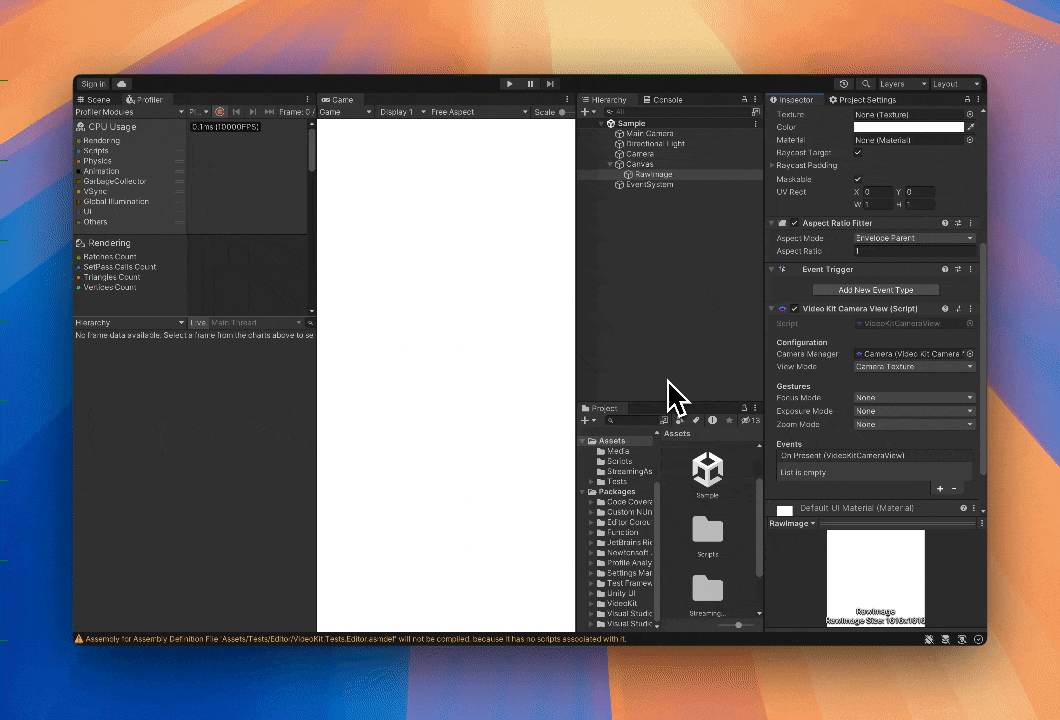Open the Layers dropdown
1060x720 pixels.
point(903,84)
